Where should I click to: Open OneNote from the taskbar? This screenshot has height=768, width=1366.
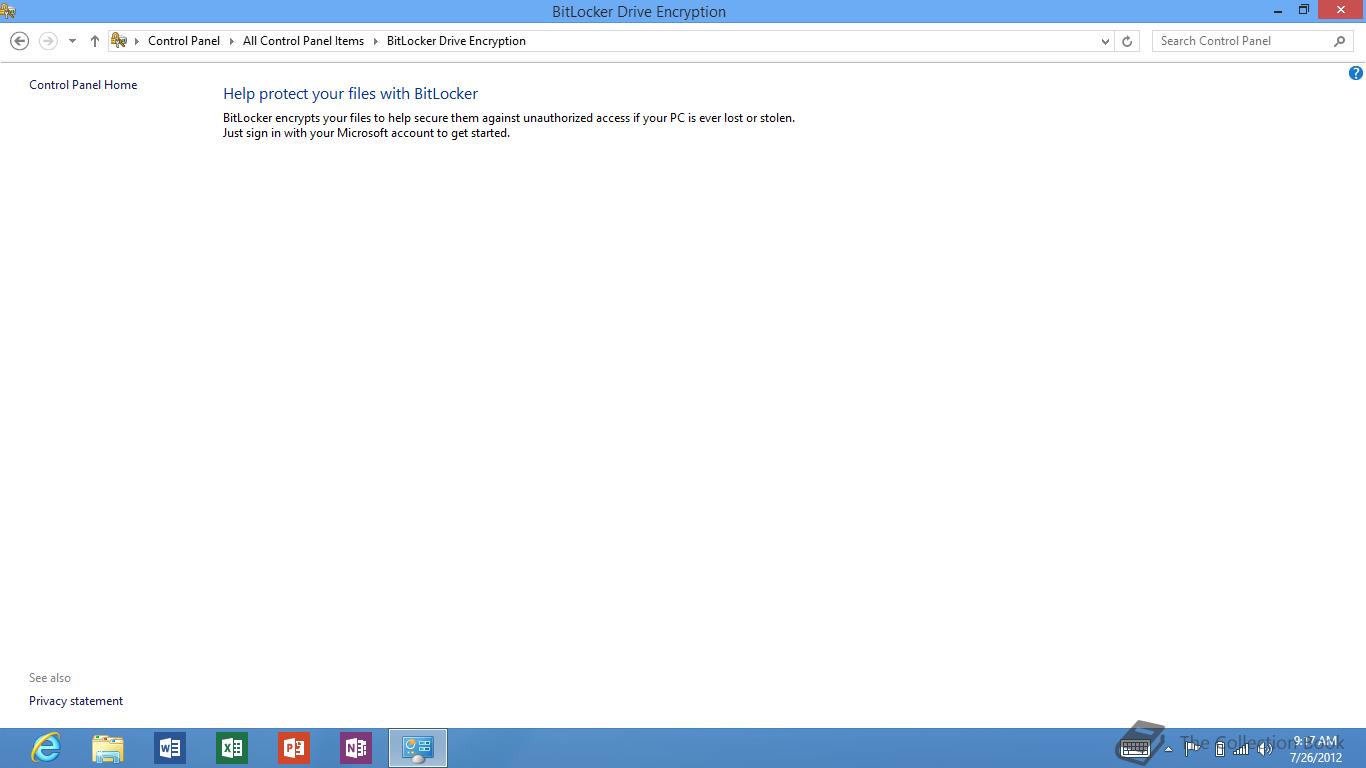point(356,748)
